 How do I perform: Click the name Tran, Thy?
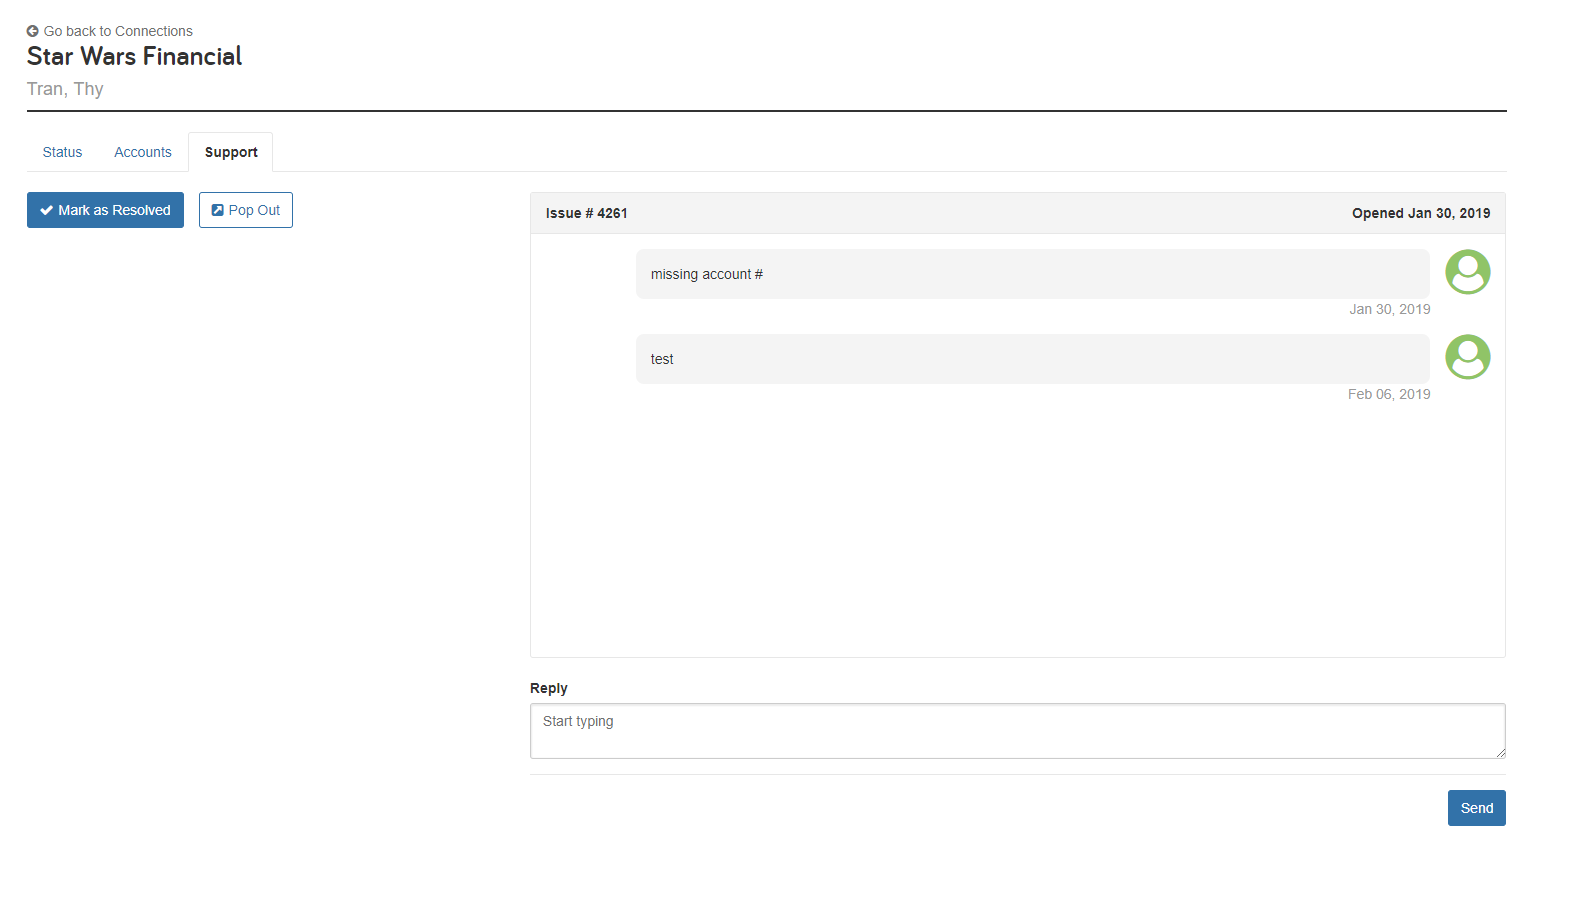(x=65, y=89)
